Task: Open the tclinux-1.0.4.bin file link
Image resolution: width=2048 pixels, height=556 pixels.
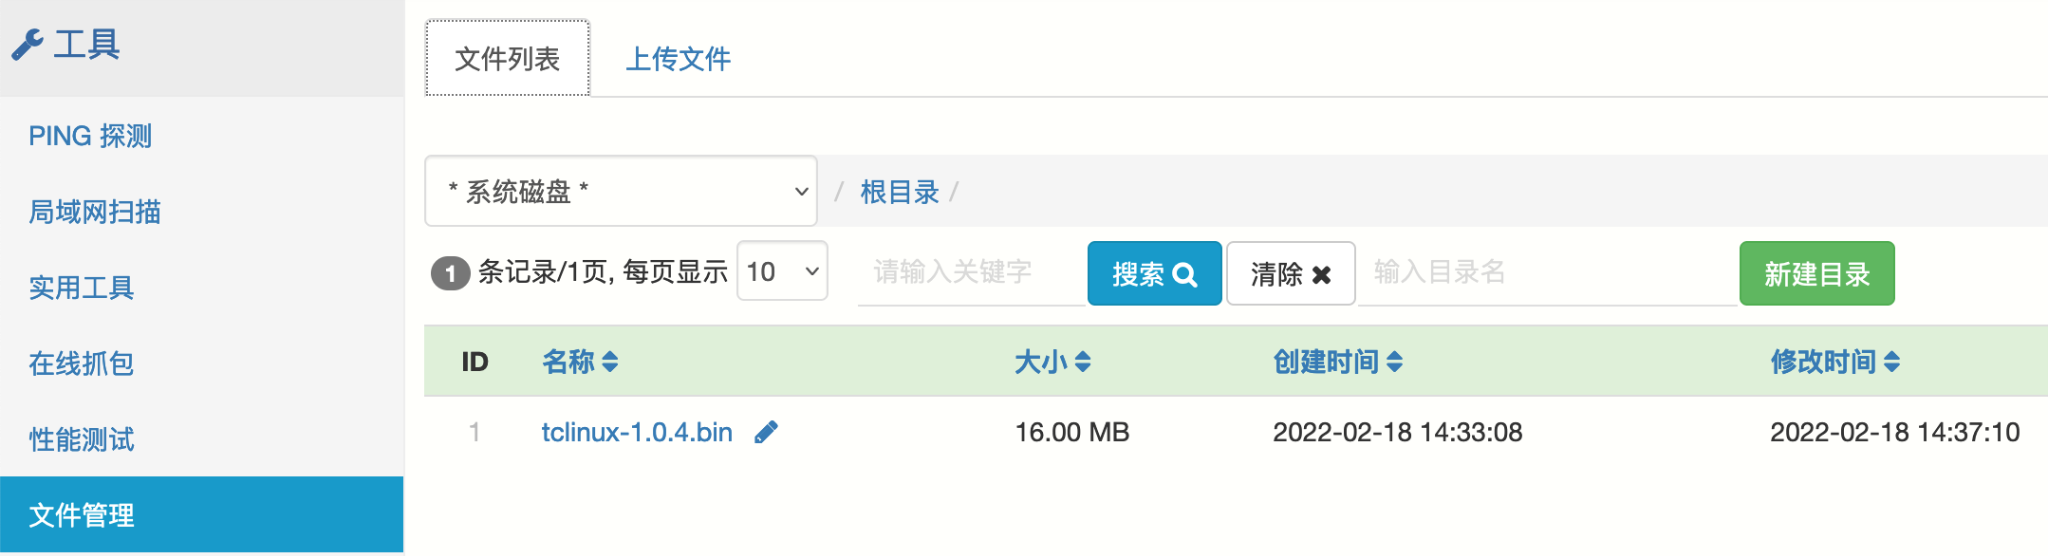Action: pyautogui.click(x=637, y=432)
